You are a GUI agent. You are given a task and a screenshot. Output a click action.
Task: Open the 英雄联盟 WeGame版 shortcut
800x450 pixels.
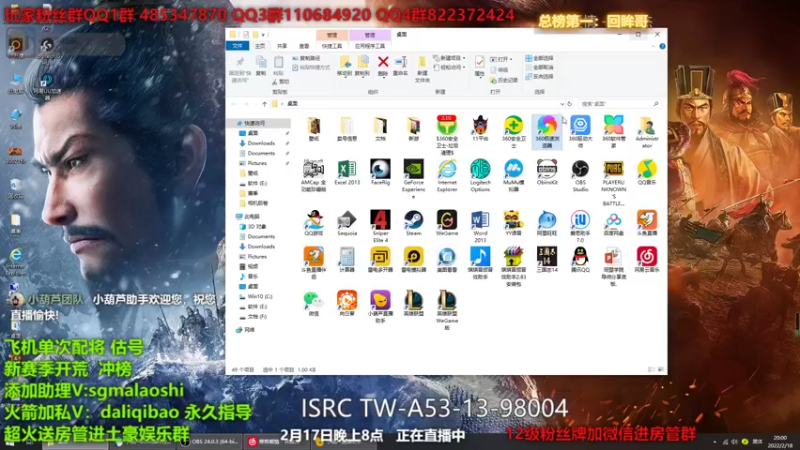447,310
